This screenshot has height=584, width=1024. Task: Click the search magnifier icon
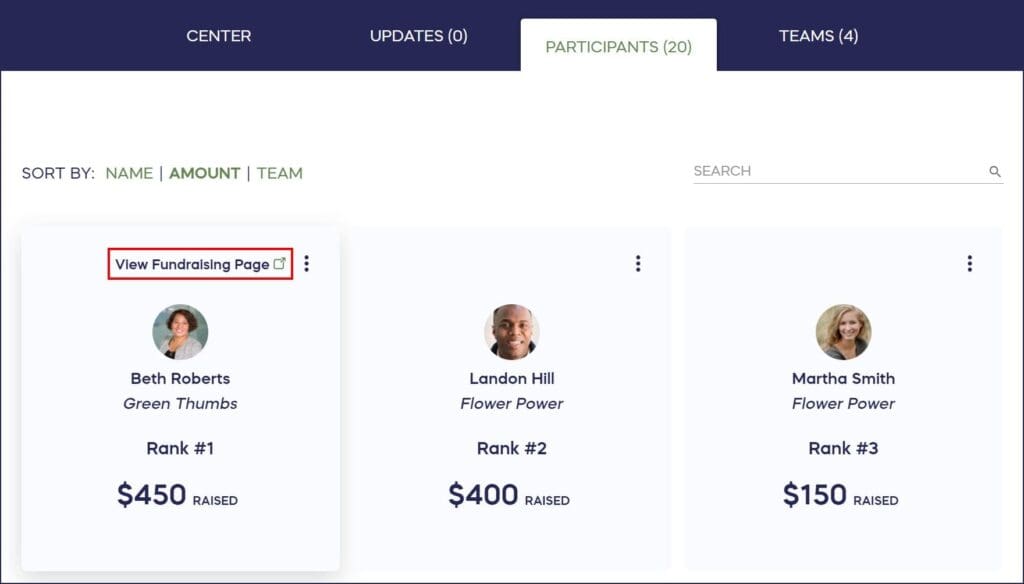995,172
